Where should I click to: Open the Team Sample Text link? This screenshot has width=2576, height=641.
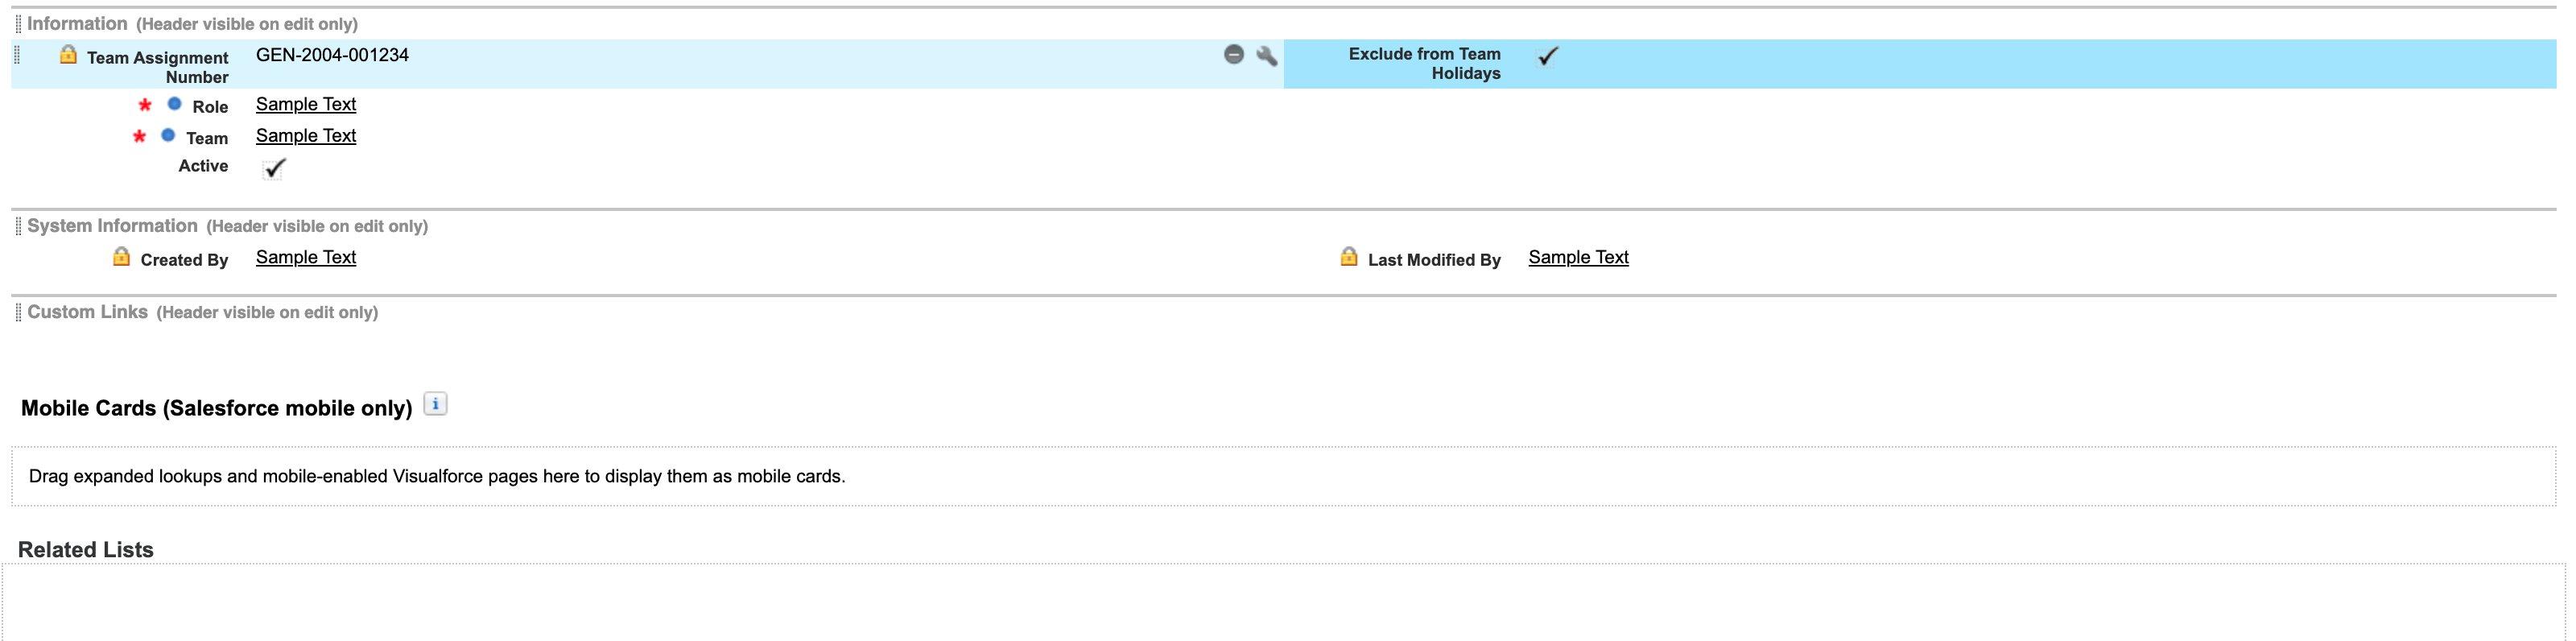pos(306,135)
